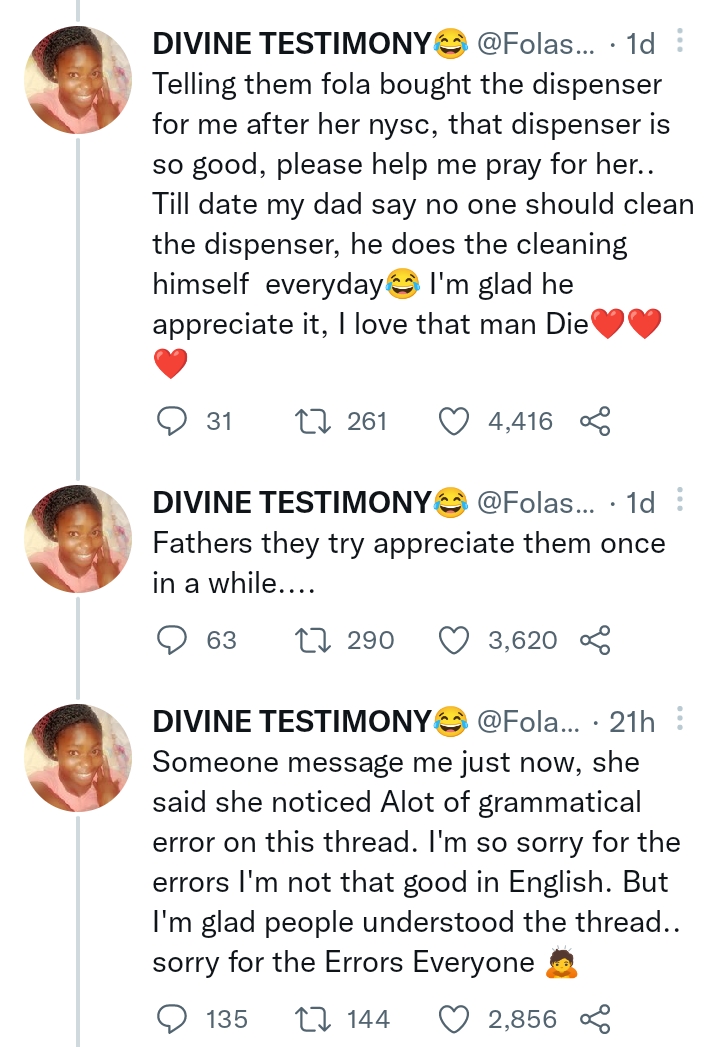This screenshot has width=720, height=1047.
Task: Open more options on the dispenser tweet
Action: click(x=680, y=41)
